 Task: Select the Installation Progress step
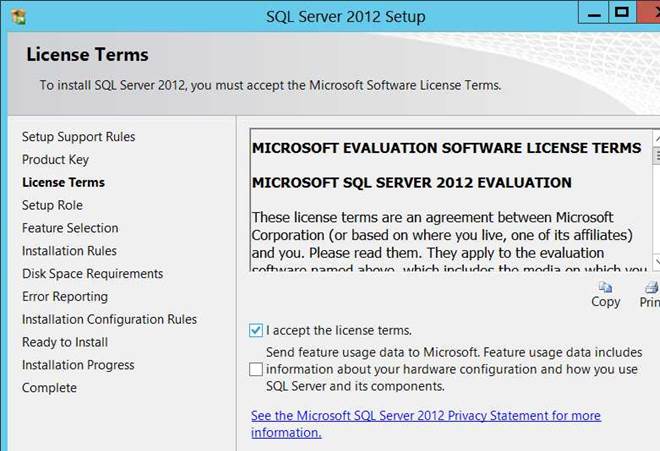pyautogui.click(x=78, y=365)
